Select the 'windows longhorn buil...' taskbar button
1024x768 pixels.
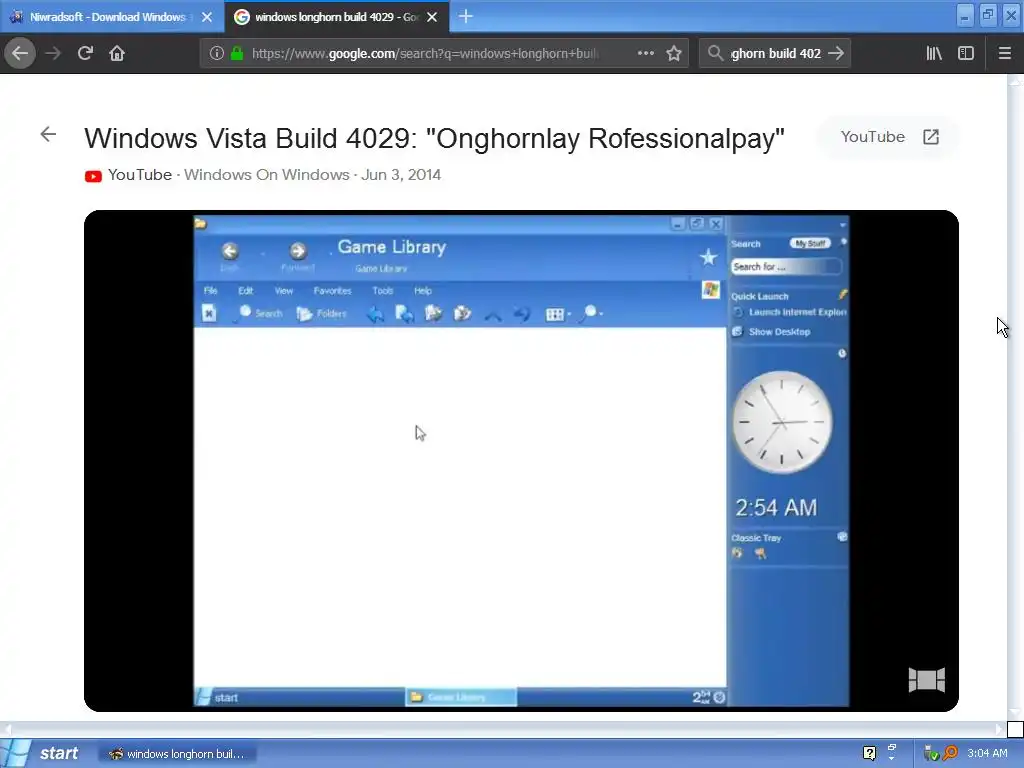(177, 754)
